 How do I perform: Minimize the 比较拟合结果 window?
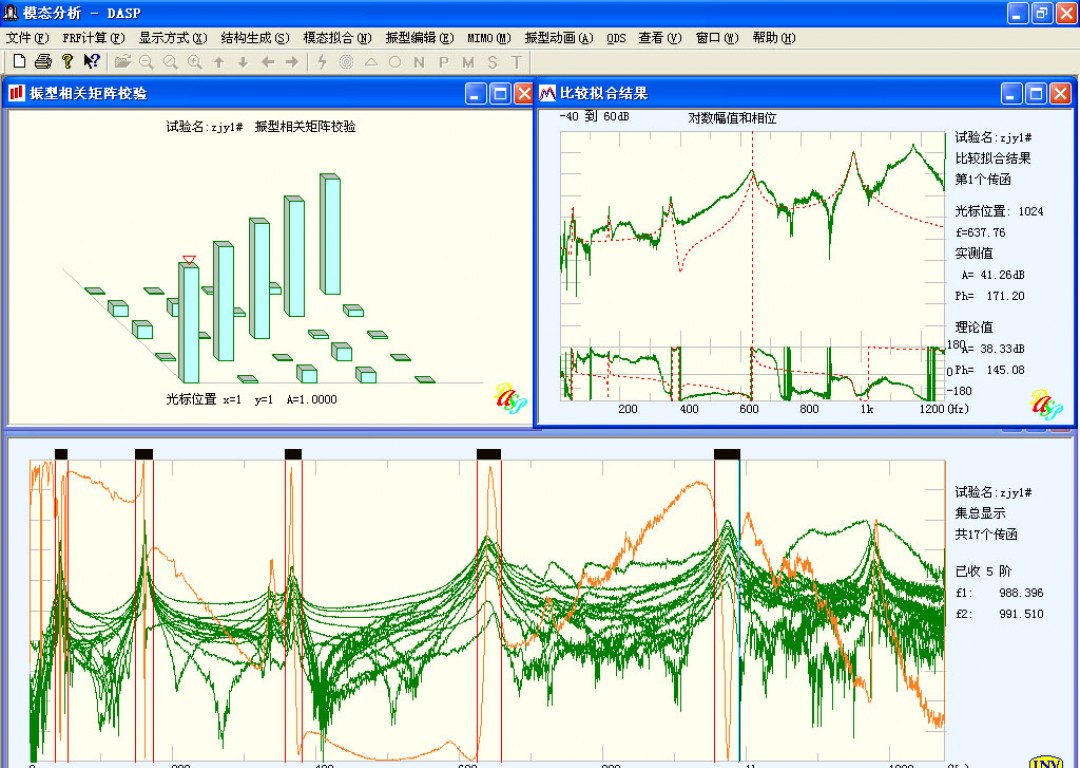coord(1011,93)
